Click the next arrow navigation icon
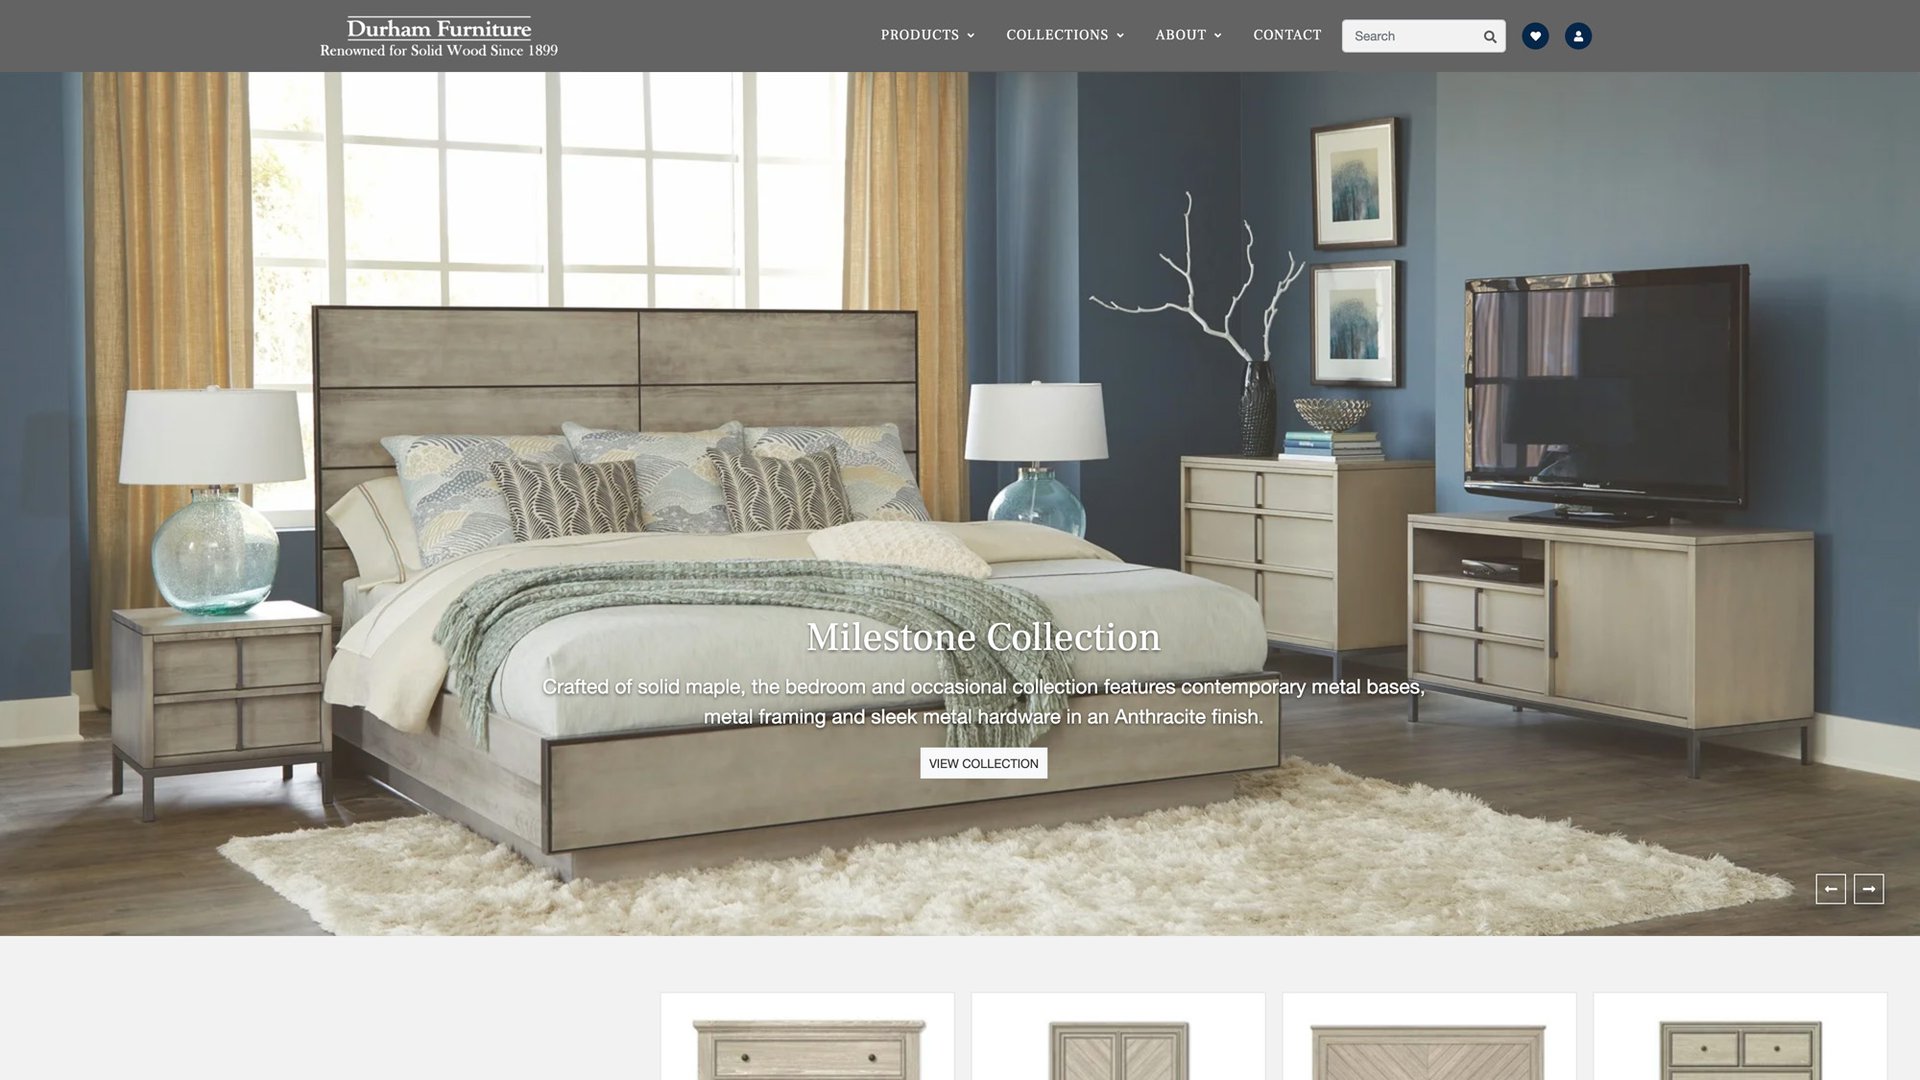The width and height of the screenshot is (1920, 1080). click(x=1869, y=887)
